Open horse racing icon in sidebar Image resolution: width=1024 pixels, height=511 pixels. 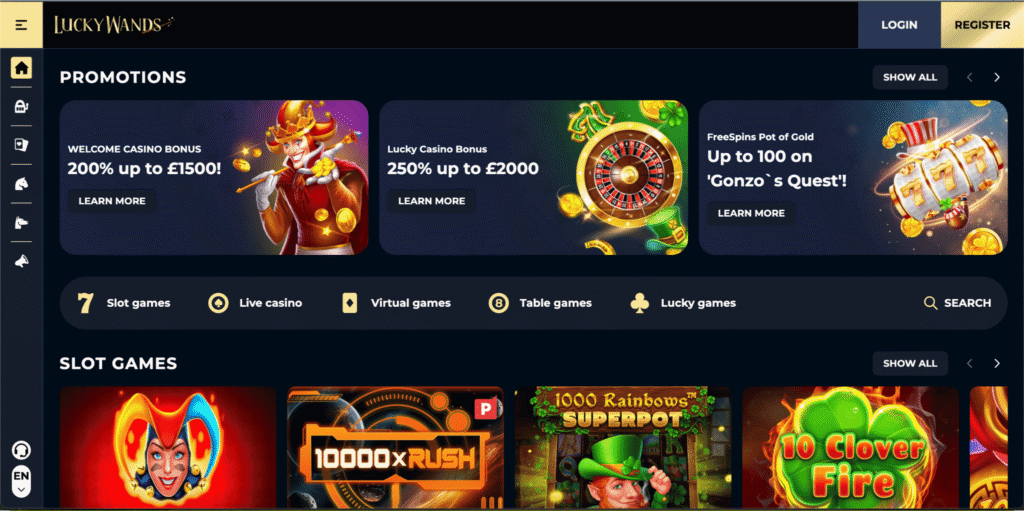22,184
